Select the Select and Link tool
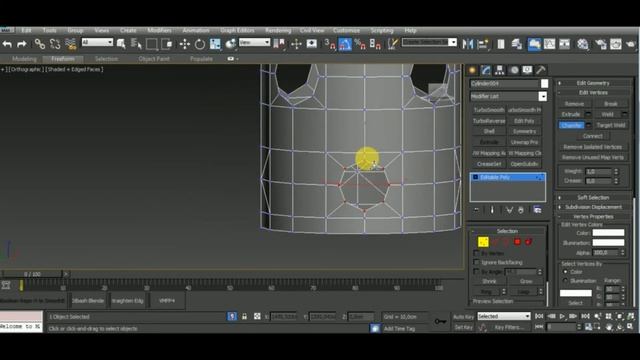This screenshot has height=360, width=640. [40, 44]
